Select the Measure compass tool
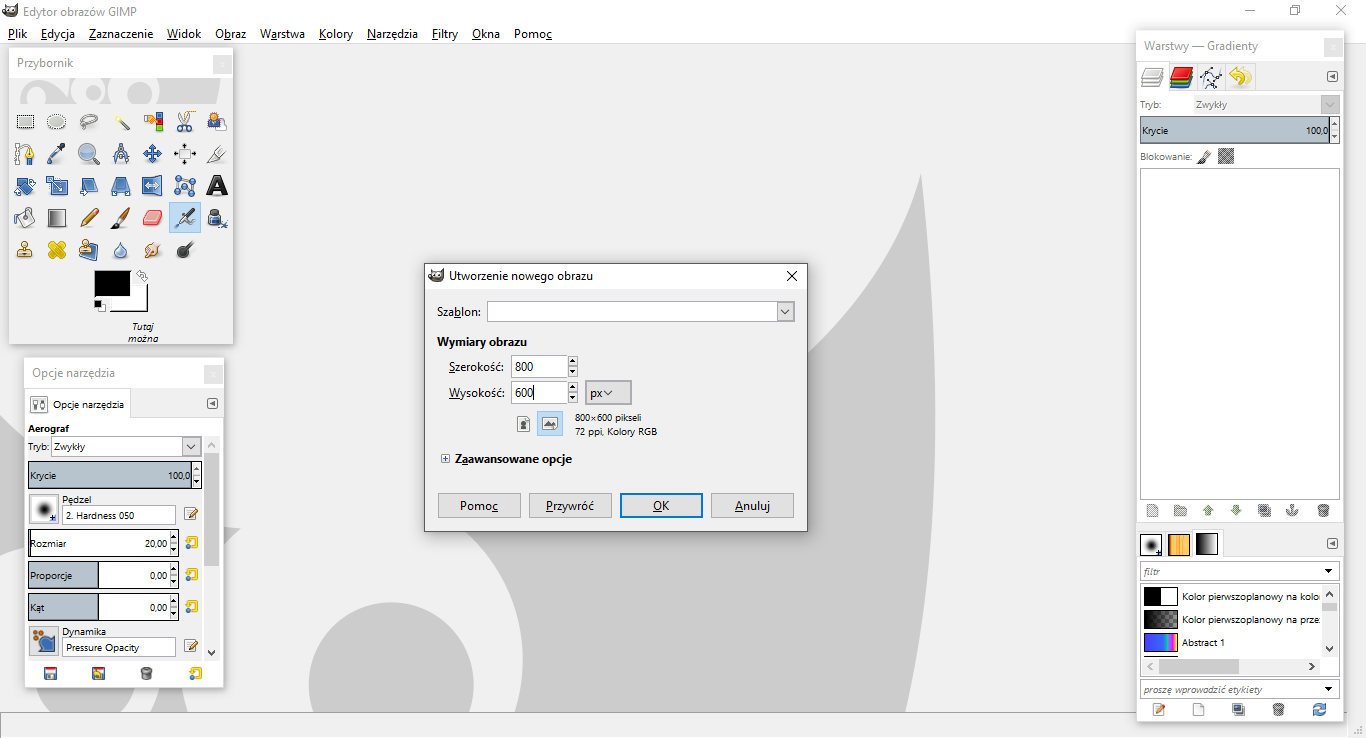Viewport: 1366px width, 738px height. click(121, 154)
